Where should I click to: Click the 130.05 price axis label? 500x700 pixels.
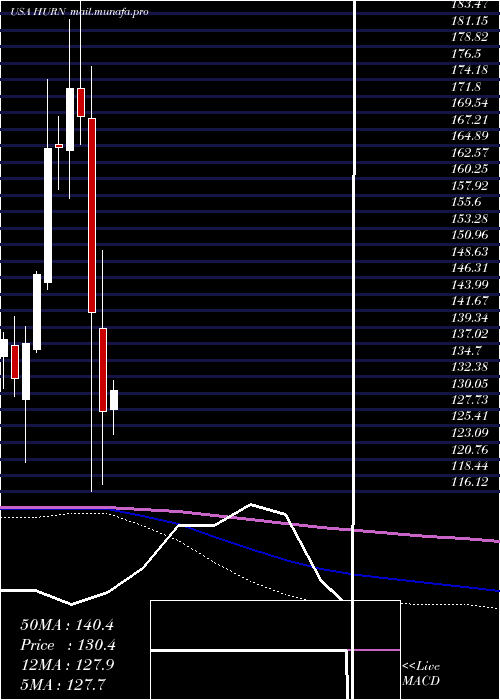[x=470, y=384]
